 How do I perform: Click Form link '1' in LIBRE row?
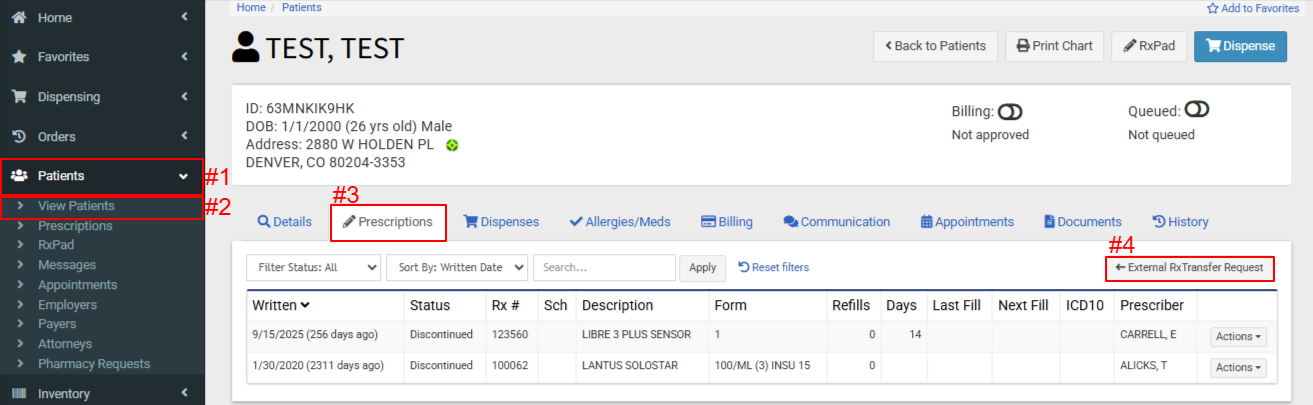coord(717,335)
